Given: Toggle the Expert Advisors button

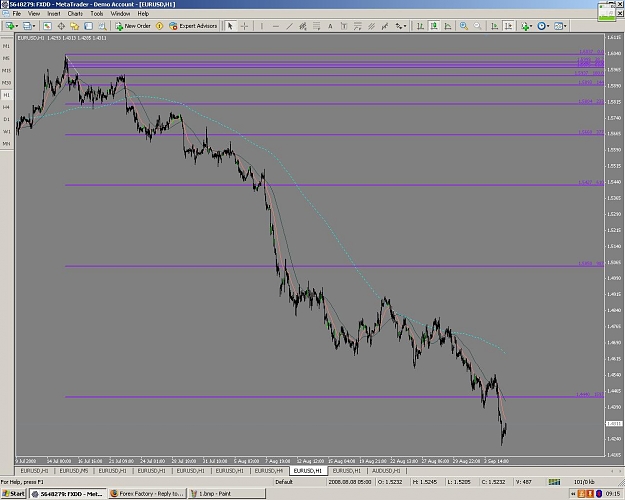Looking at the screenshot, I should (193, 26).
